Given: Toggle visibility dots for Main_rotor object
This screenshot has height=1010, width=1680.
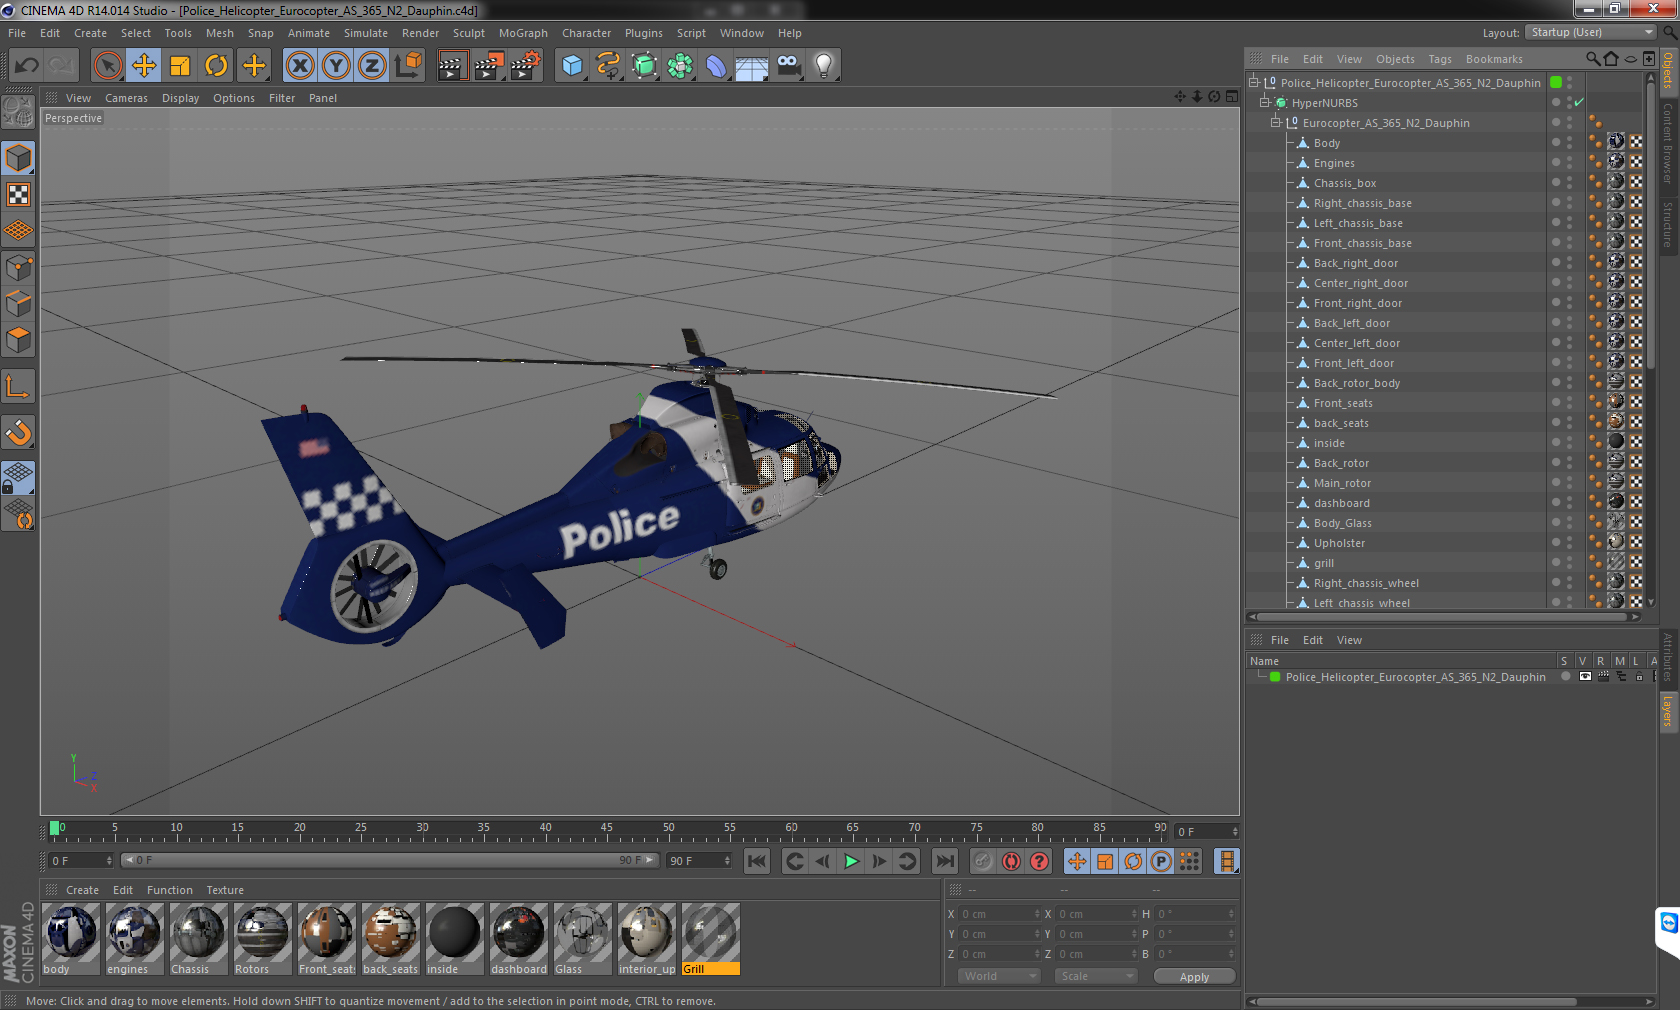Looking at the screenshot, I should [1569, 483].
